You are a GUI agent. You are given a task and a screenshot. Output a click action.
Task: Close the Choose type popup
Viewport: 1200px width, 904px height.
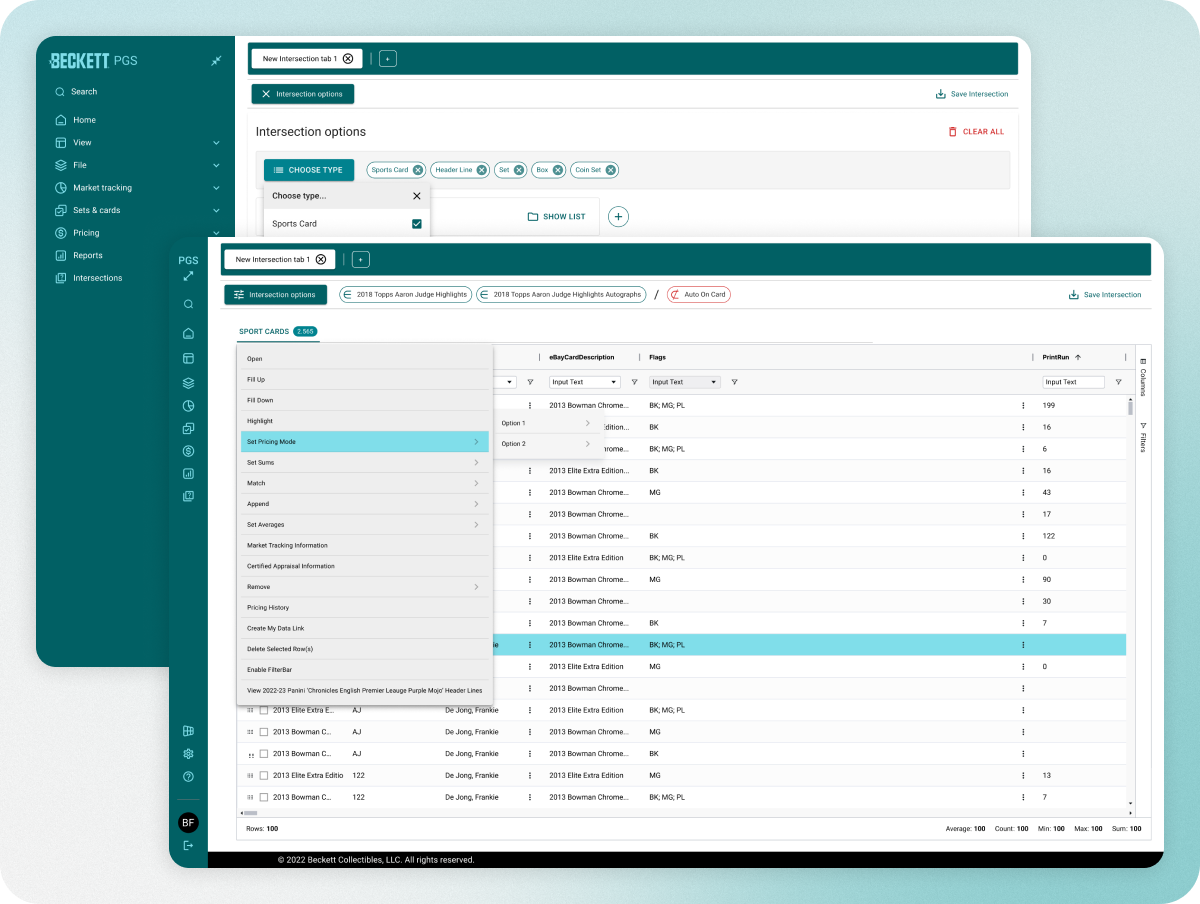(x=417, y=196)
